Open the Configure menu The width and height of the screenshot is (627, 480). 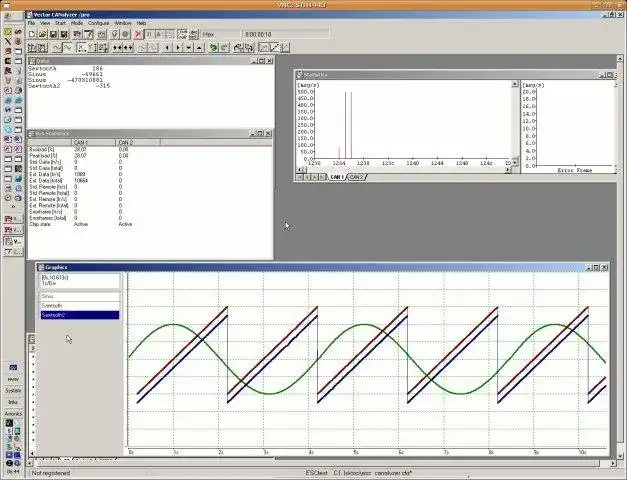(x=98, y=23)
